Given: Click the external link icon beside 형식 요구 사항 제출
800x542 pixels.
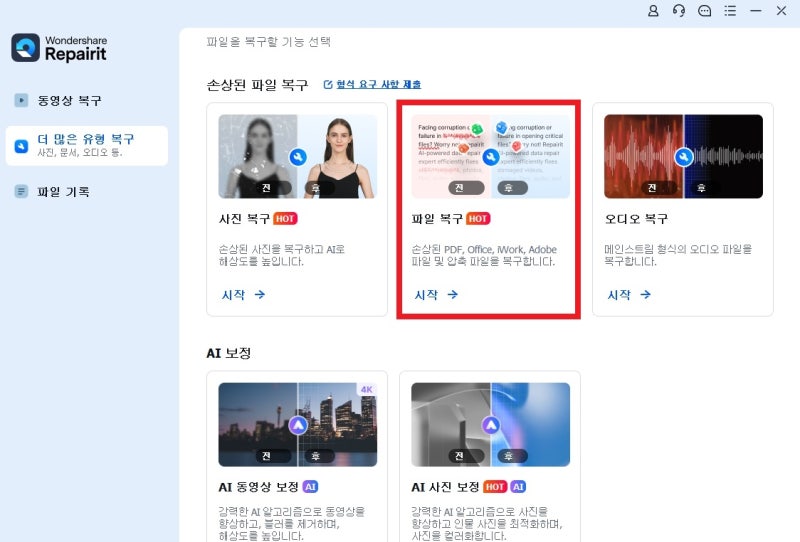Looking at the screenshot, I should (x=328, y=85).
